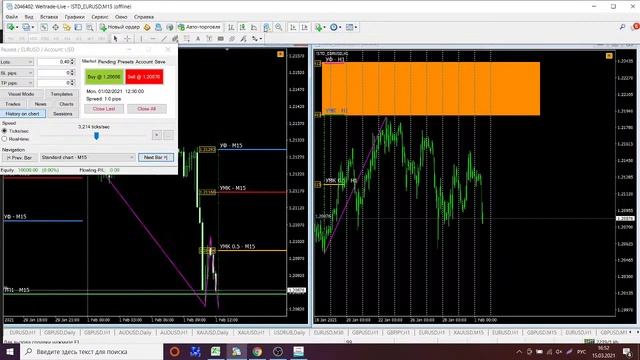Screen dimensions: 640x360
Task: Click the Windows taskbar search box
Action: (x=91, y=351)
